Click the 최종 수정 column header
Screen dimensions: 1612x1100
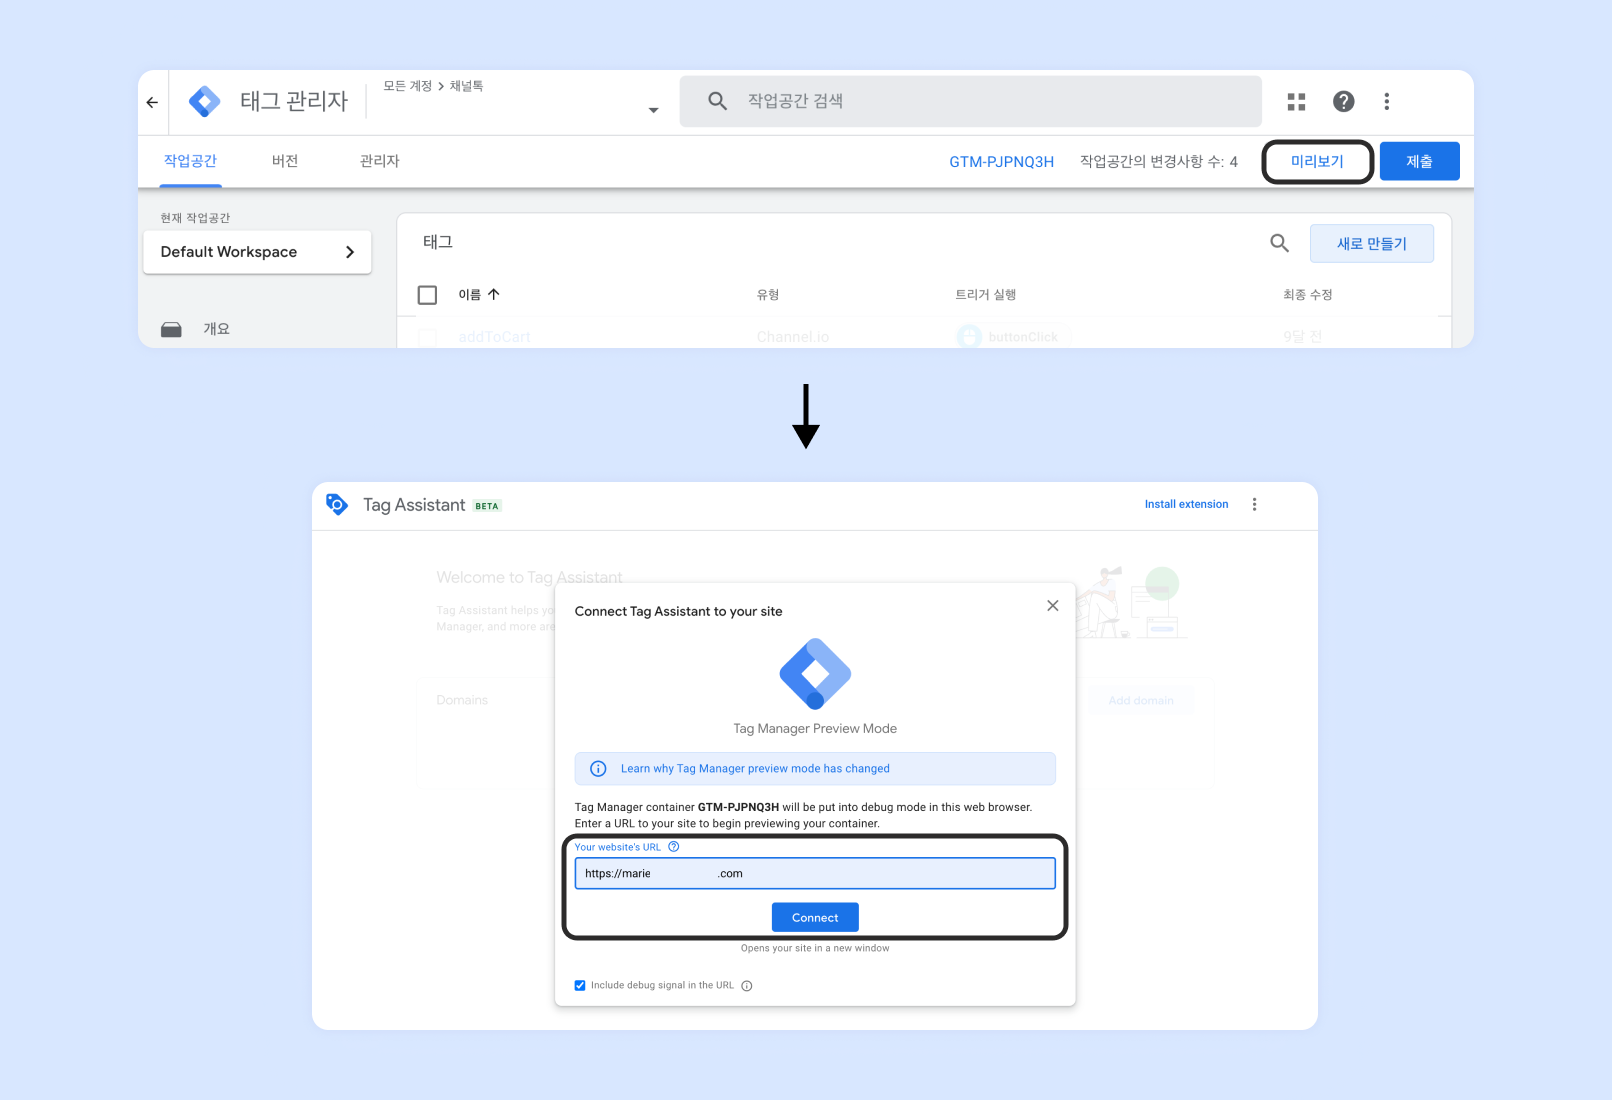(x=1308, y=295)
